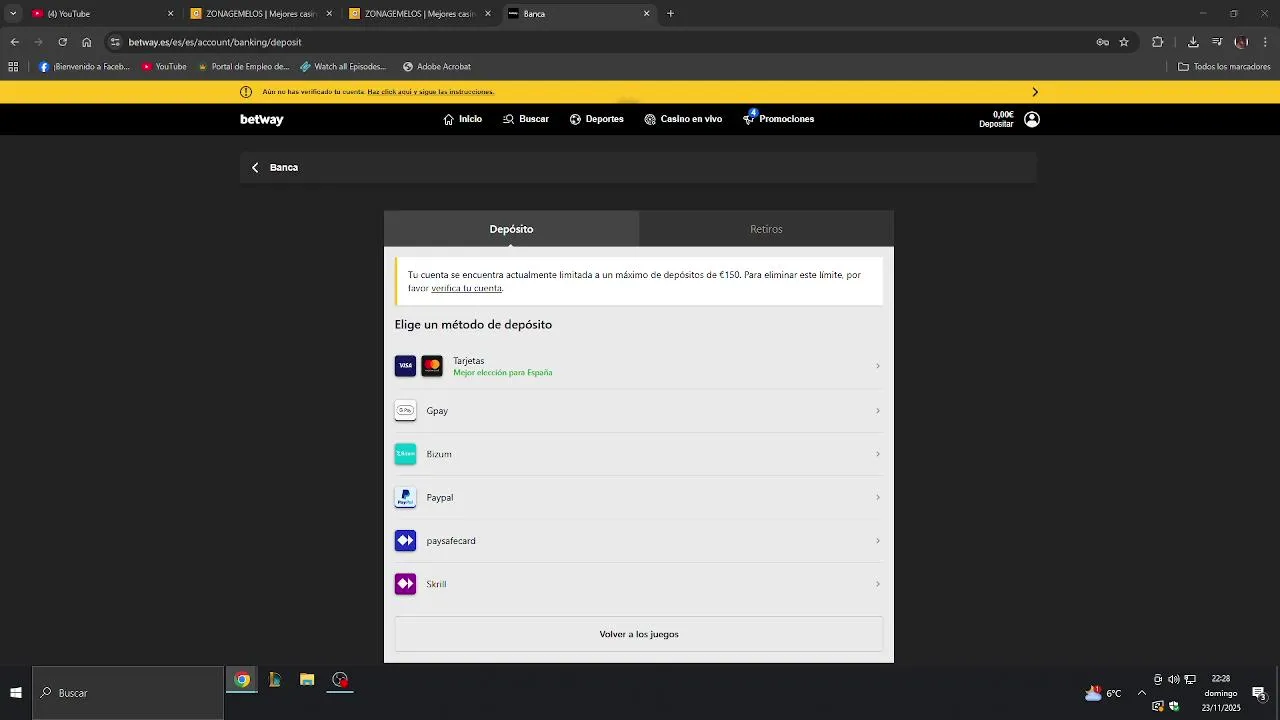Click the betway logo
Viewport: 1280px width, 720px height.
pyautogui.click(x=262, y=119)
